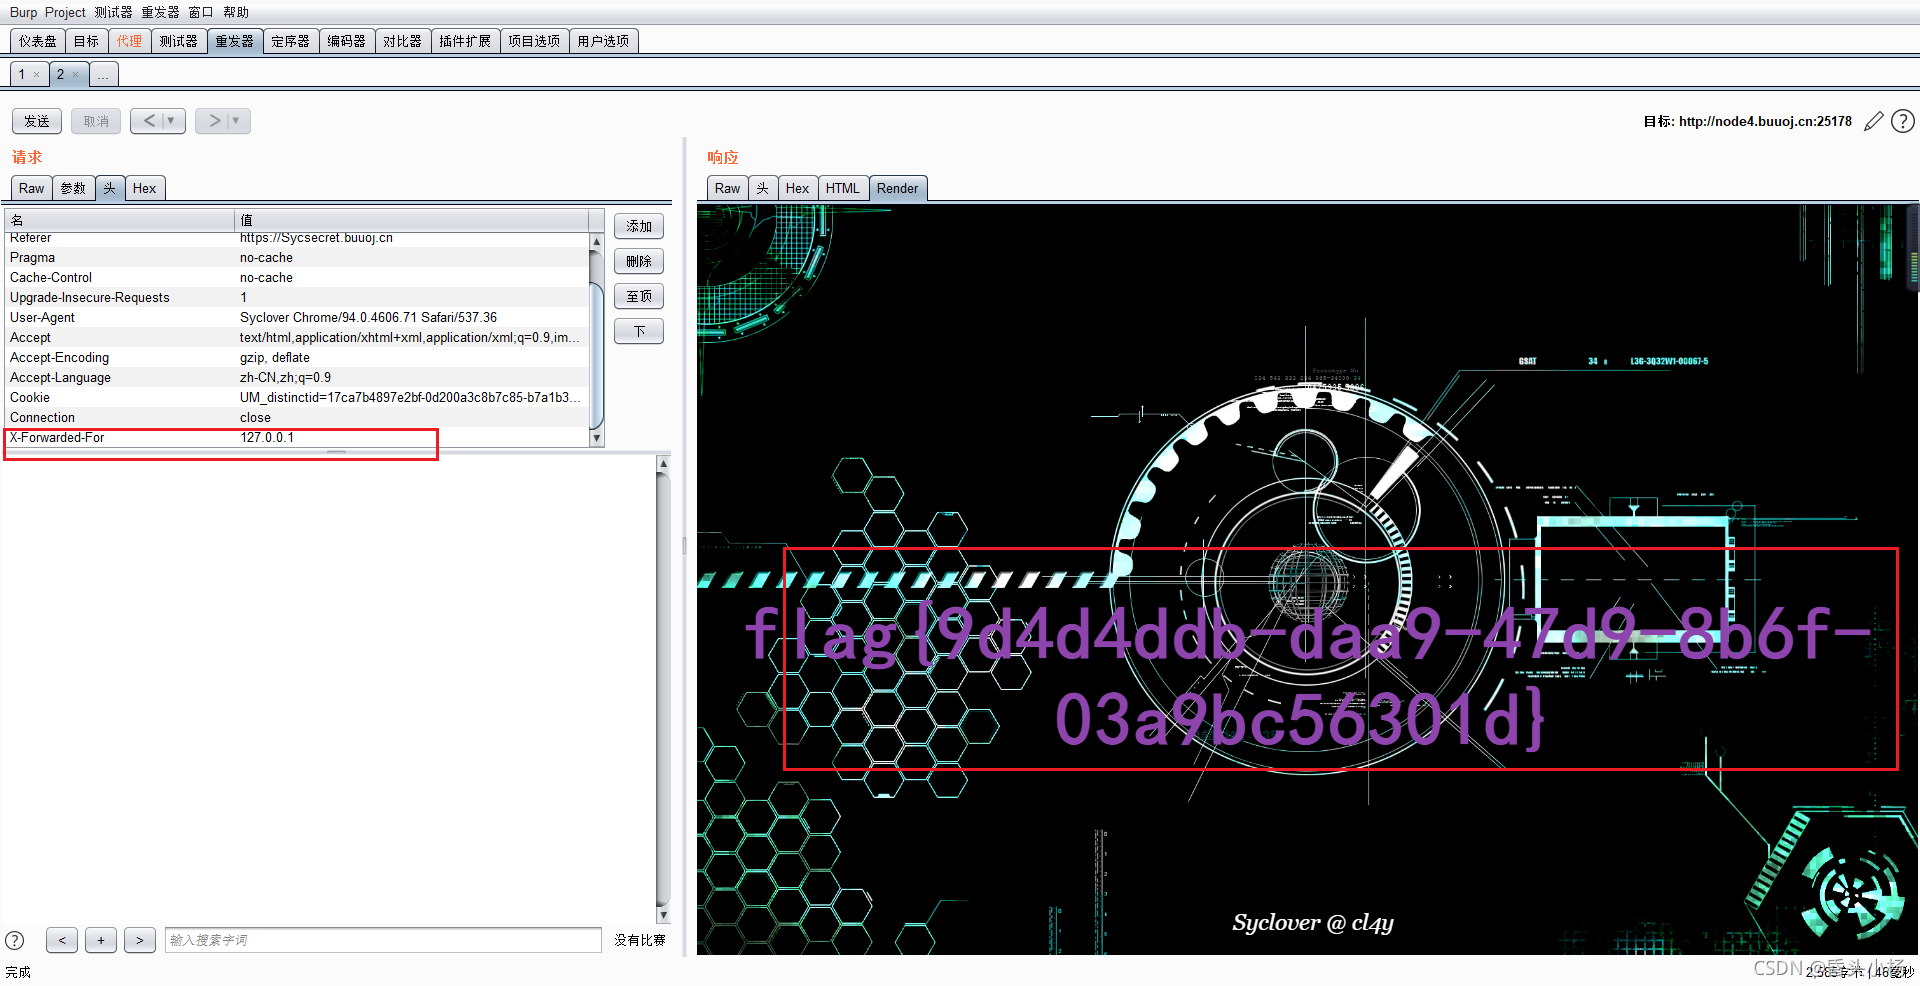The image size is (1920, 986).
Task: Select repeater tab 2
Action: [60, 75]
